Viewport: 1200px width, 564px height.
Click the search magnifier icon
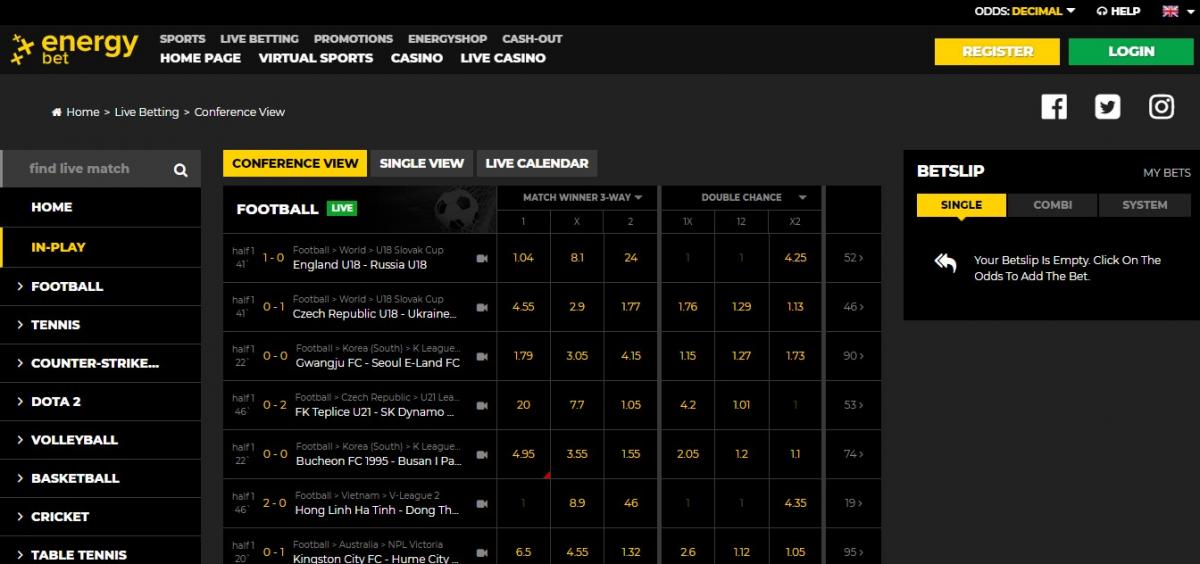point(180,170)
